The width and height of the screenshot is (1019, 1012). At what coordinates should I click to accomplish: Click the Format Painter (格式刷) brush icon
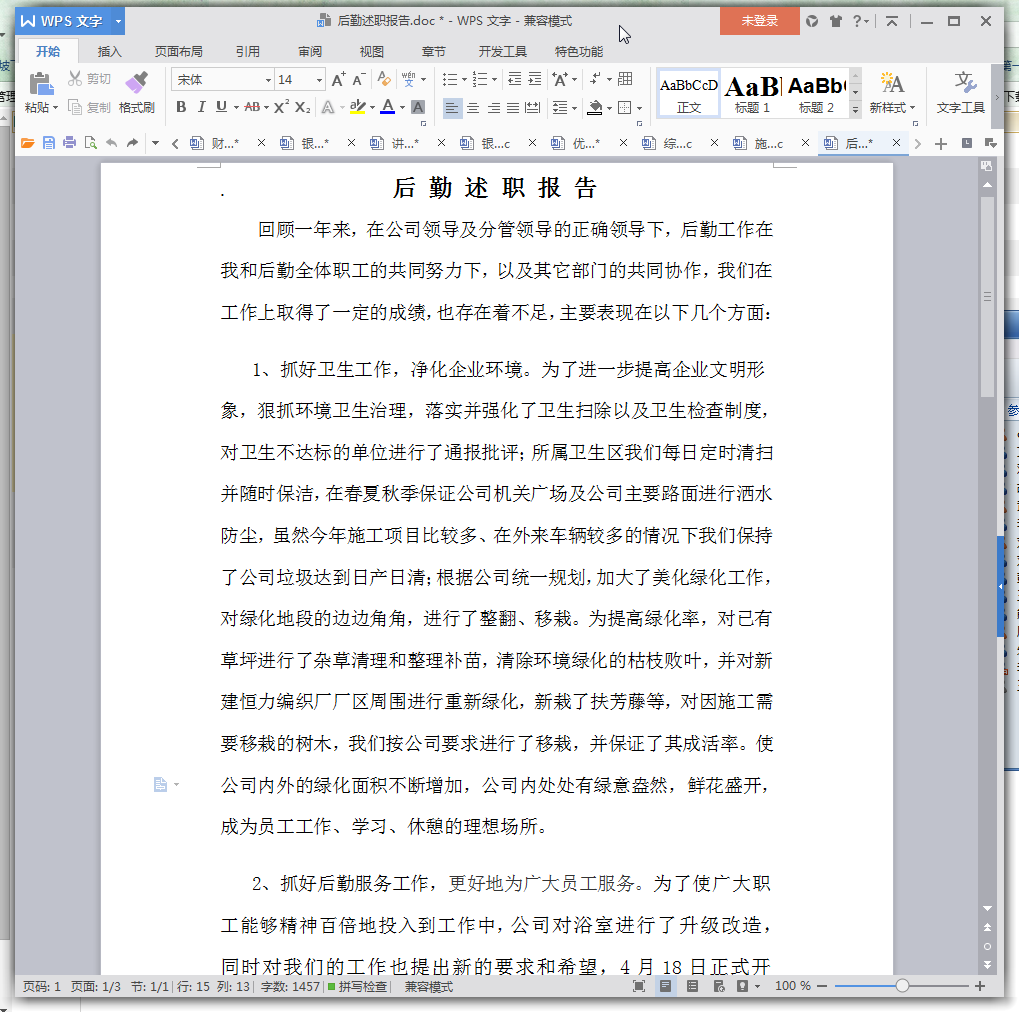click(x=136, y=83)
